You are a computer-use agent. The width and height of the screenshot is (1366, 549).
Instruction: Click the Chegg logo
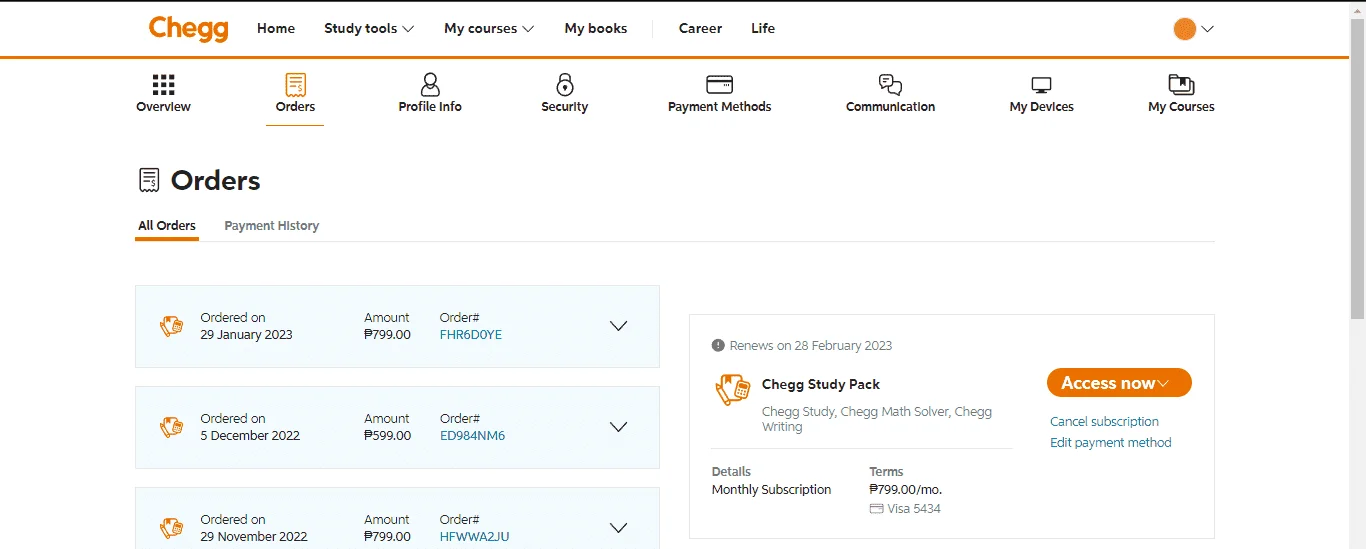[189, 28]
